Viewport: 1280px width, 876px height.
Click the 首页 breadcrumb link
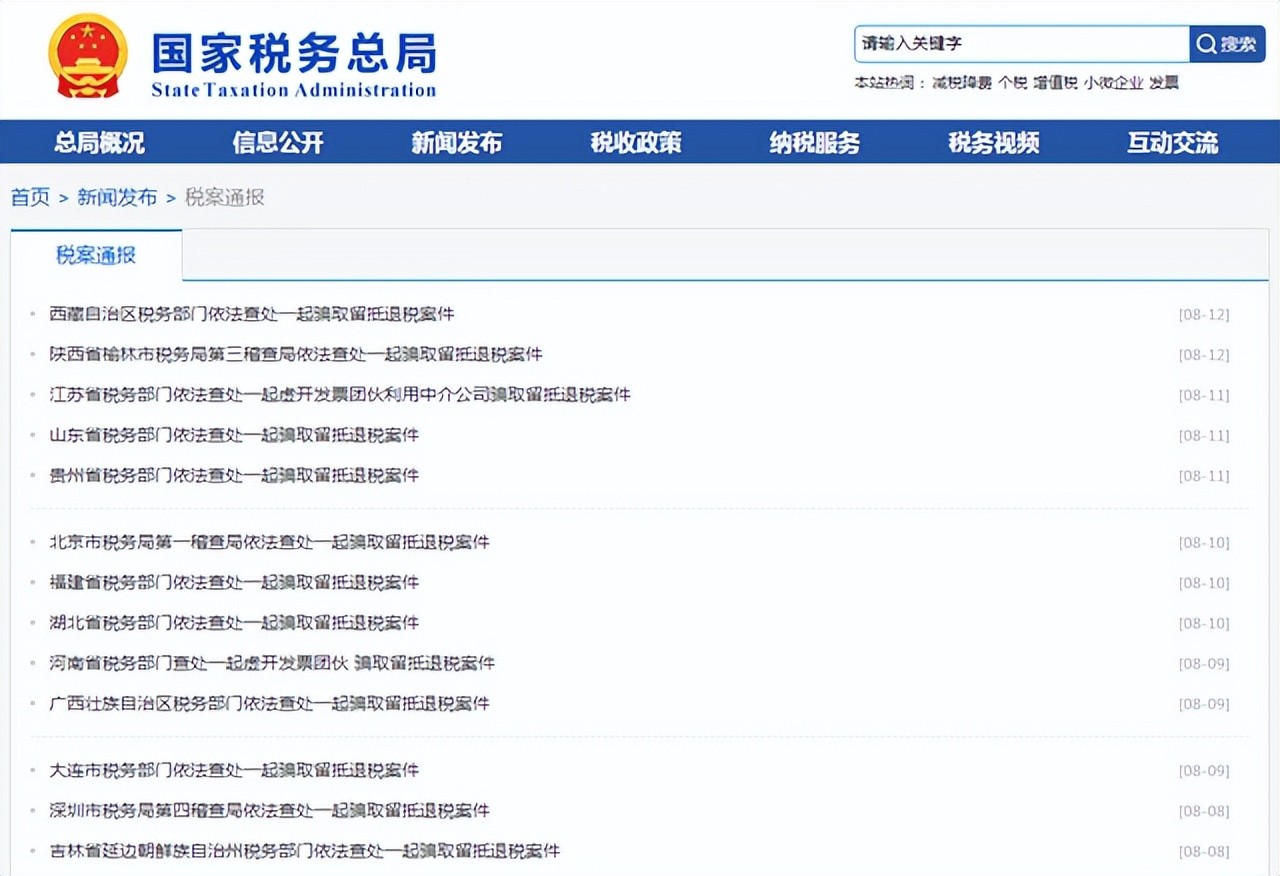coord(30,198)
